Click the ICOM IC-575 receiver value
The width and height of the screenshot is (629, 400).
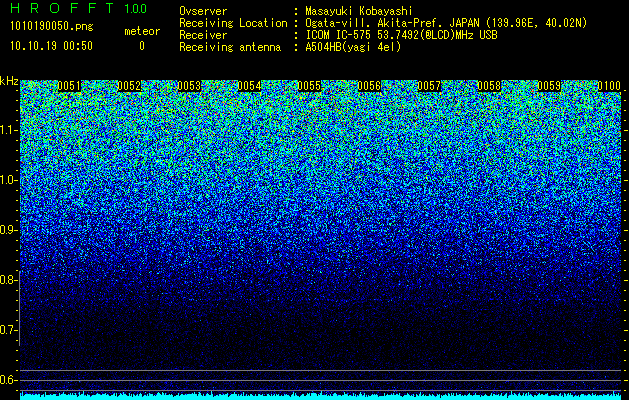tap(401, 35)
